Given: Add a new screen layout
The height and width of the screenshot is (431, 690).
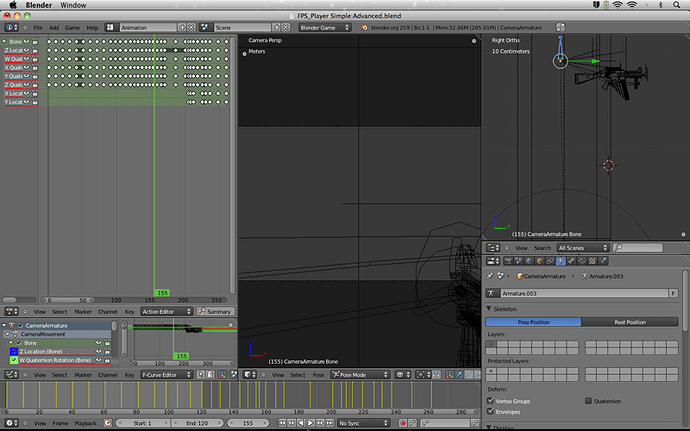Looking at the screenshot, I should [182, 27].
